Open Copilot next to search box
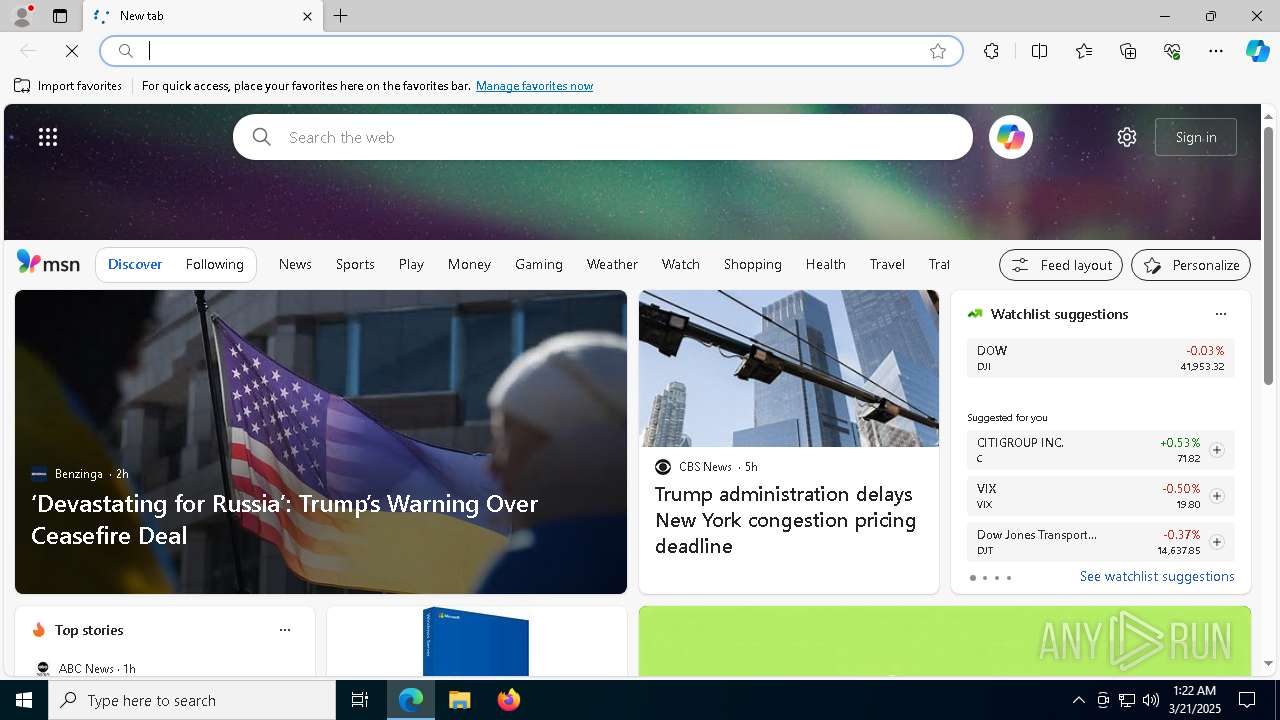Image resolution: width=1280 pixels, height=720 pixels. [x=1010, y=137]
